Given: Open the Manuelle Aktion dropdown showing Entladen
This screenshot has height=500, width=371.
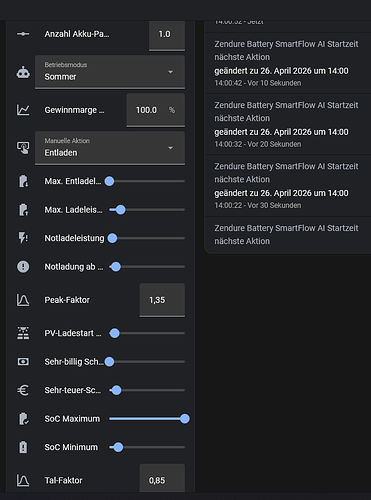Looking at the screenshot, I should [110, 148].
